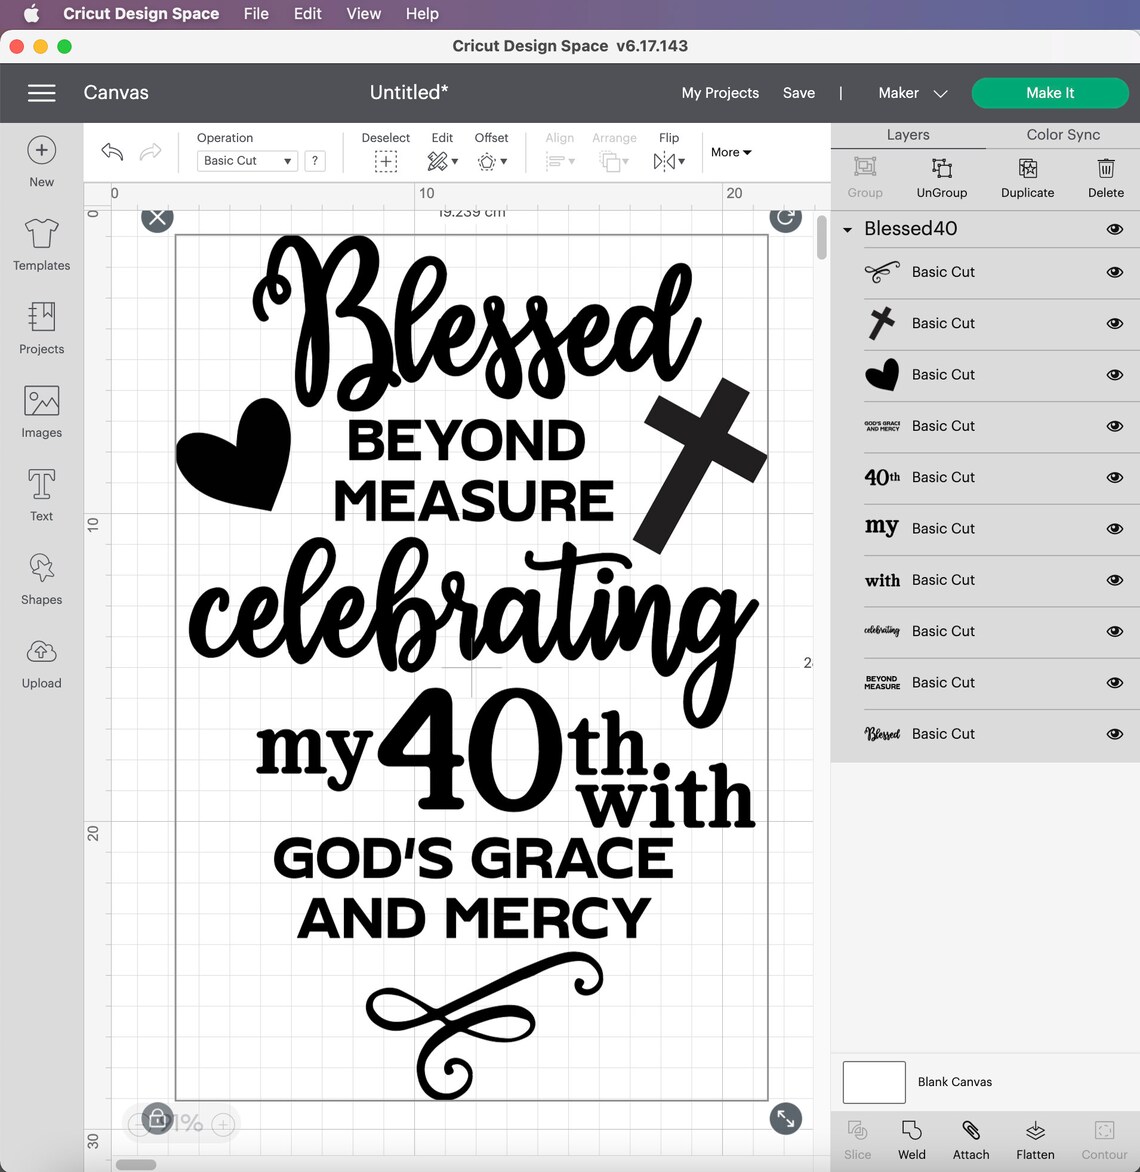Click the X delete handle on selection

pos(157,218)
